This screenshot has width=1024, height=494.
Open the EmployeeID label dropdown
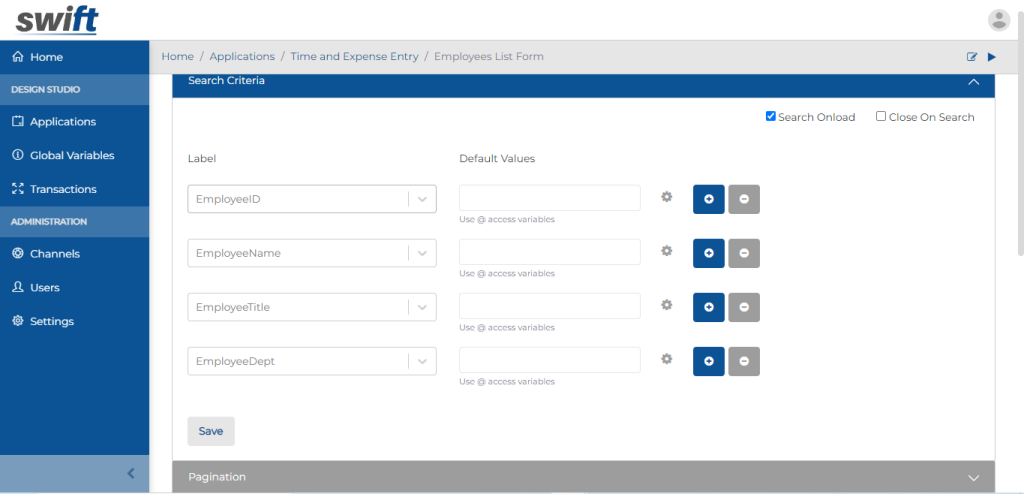(312, 199)
